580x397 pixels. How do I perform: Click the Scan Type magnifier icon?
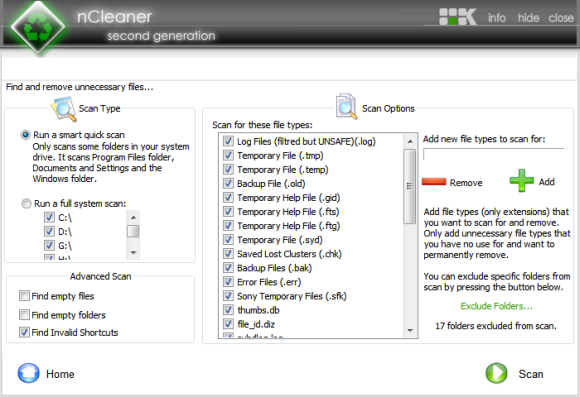coord(64,108)
